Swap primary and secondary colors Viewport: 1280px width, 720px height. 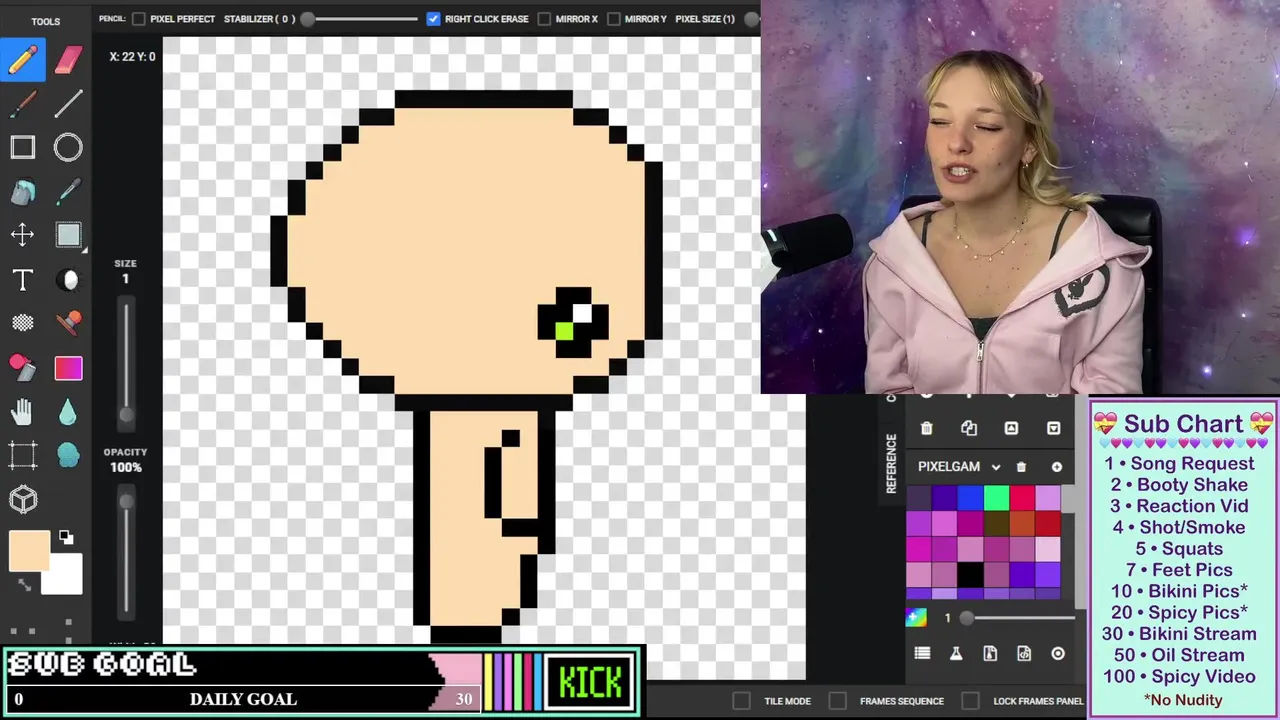point(27,585)
